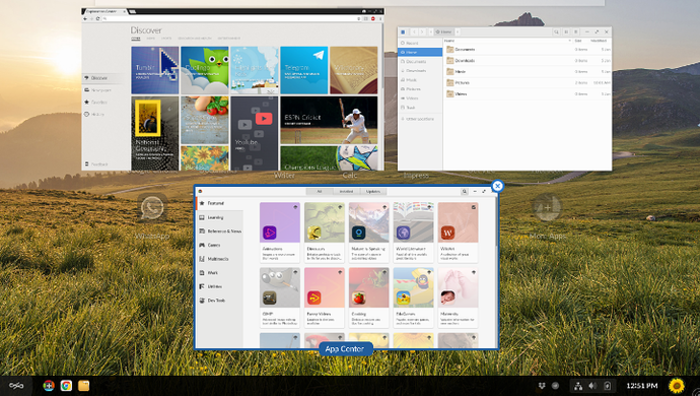
Task: Open Files folder icon in taskbar
Action: click(83, 386)
